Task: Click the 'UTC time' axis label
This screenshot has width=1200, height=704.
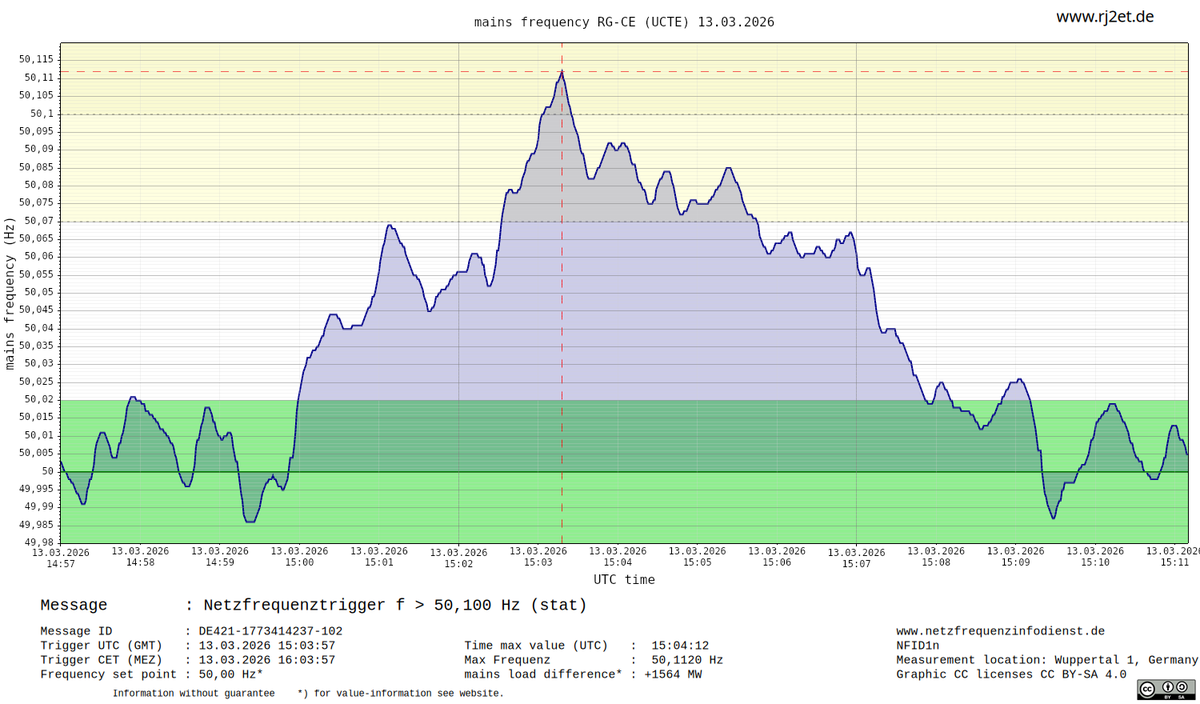Action: coord(624,579)
